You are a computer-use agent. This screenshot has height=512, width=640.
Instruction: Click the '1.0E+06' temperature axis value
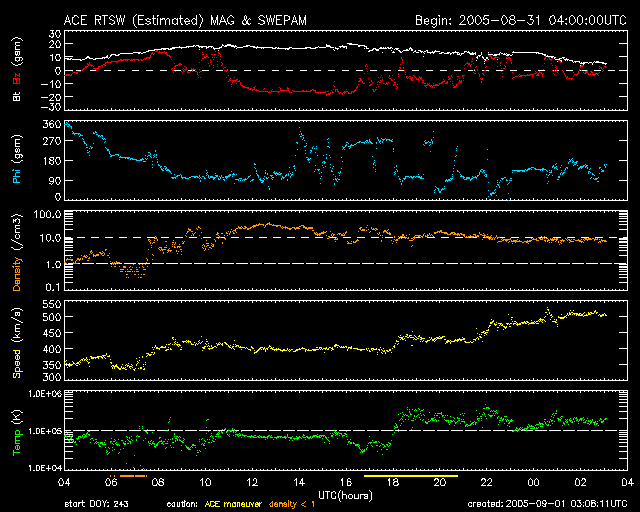(45, 394)
